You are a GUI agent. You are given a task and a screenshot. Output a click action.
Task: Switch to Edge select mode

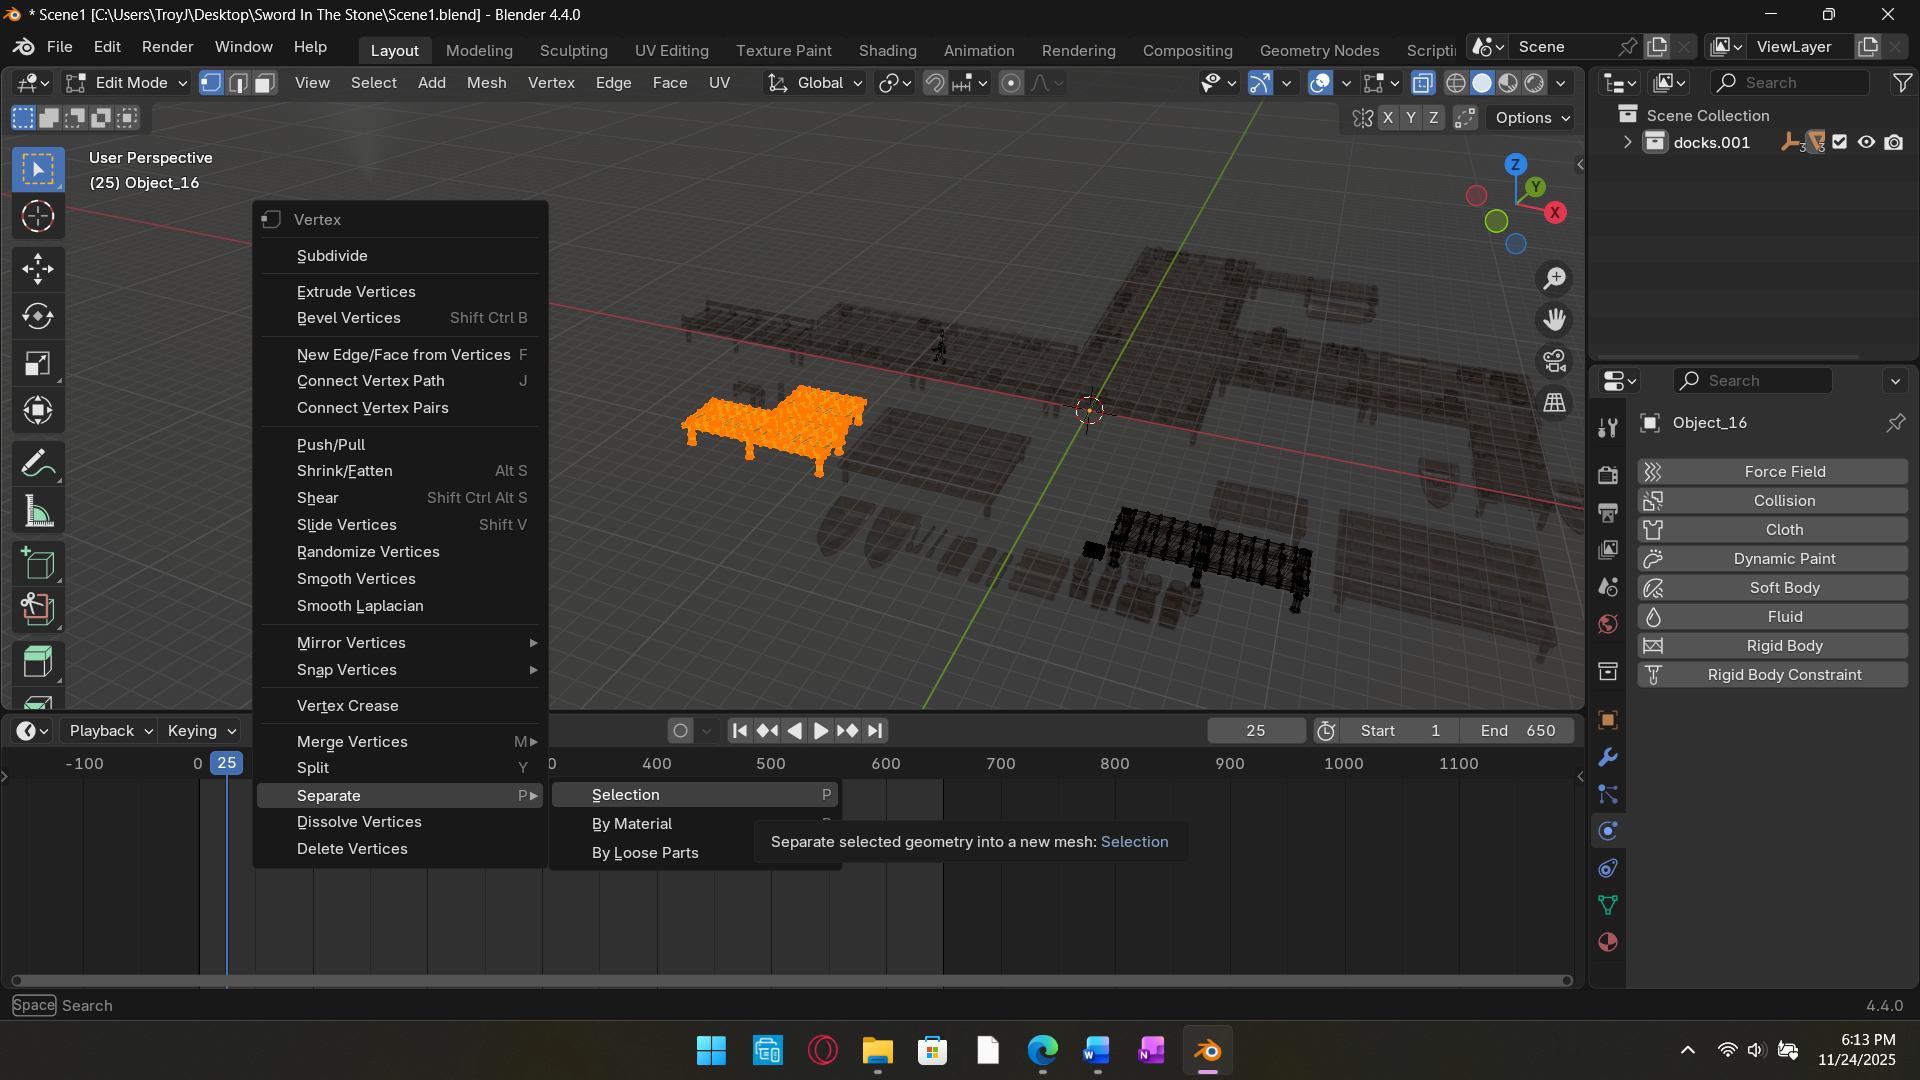tap(238, 83)
